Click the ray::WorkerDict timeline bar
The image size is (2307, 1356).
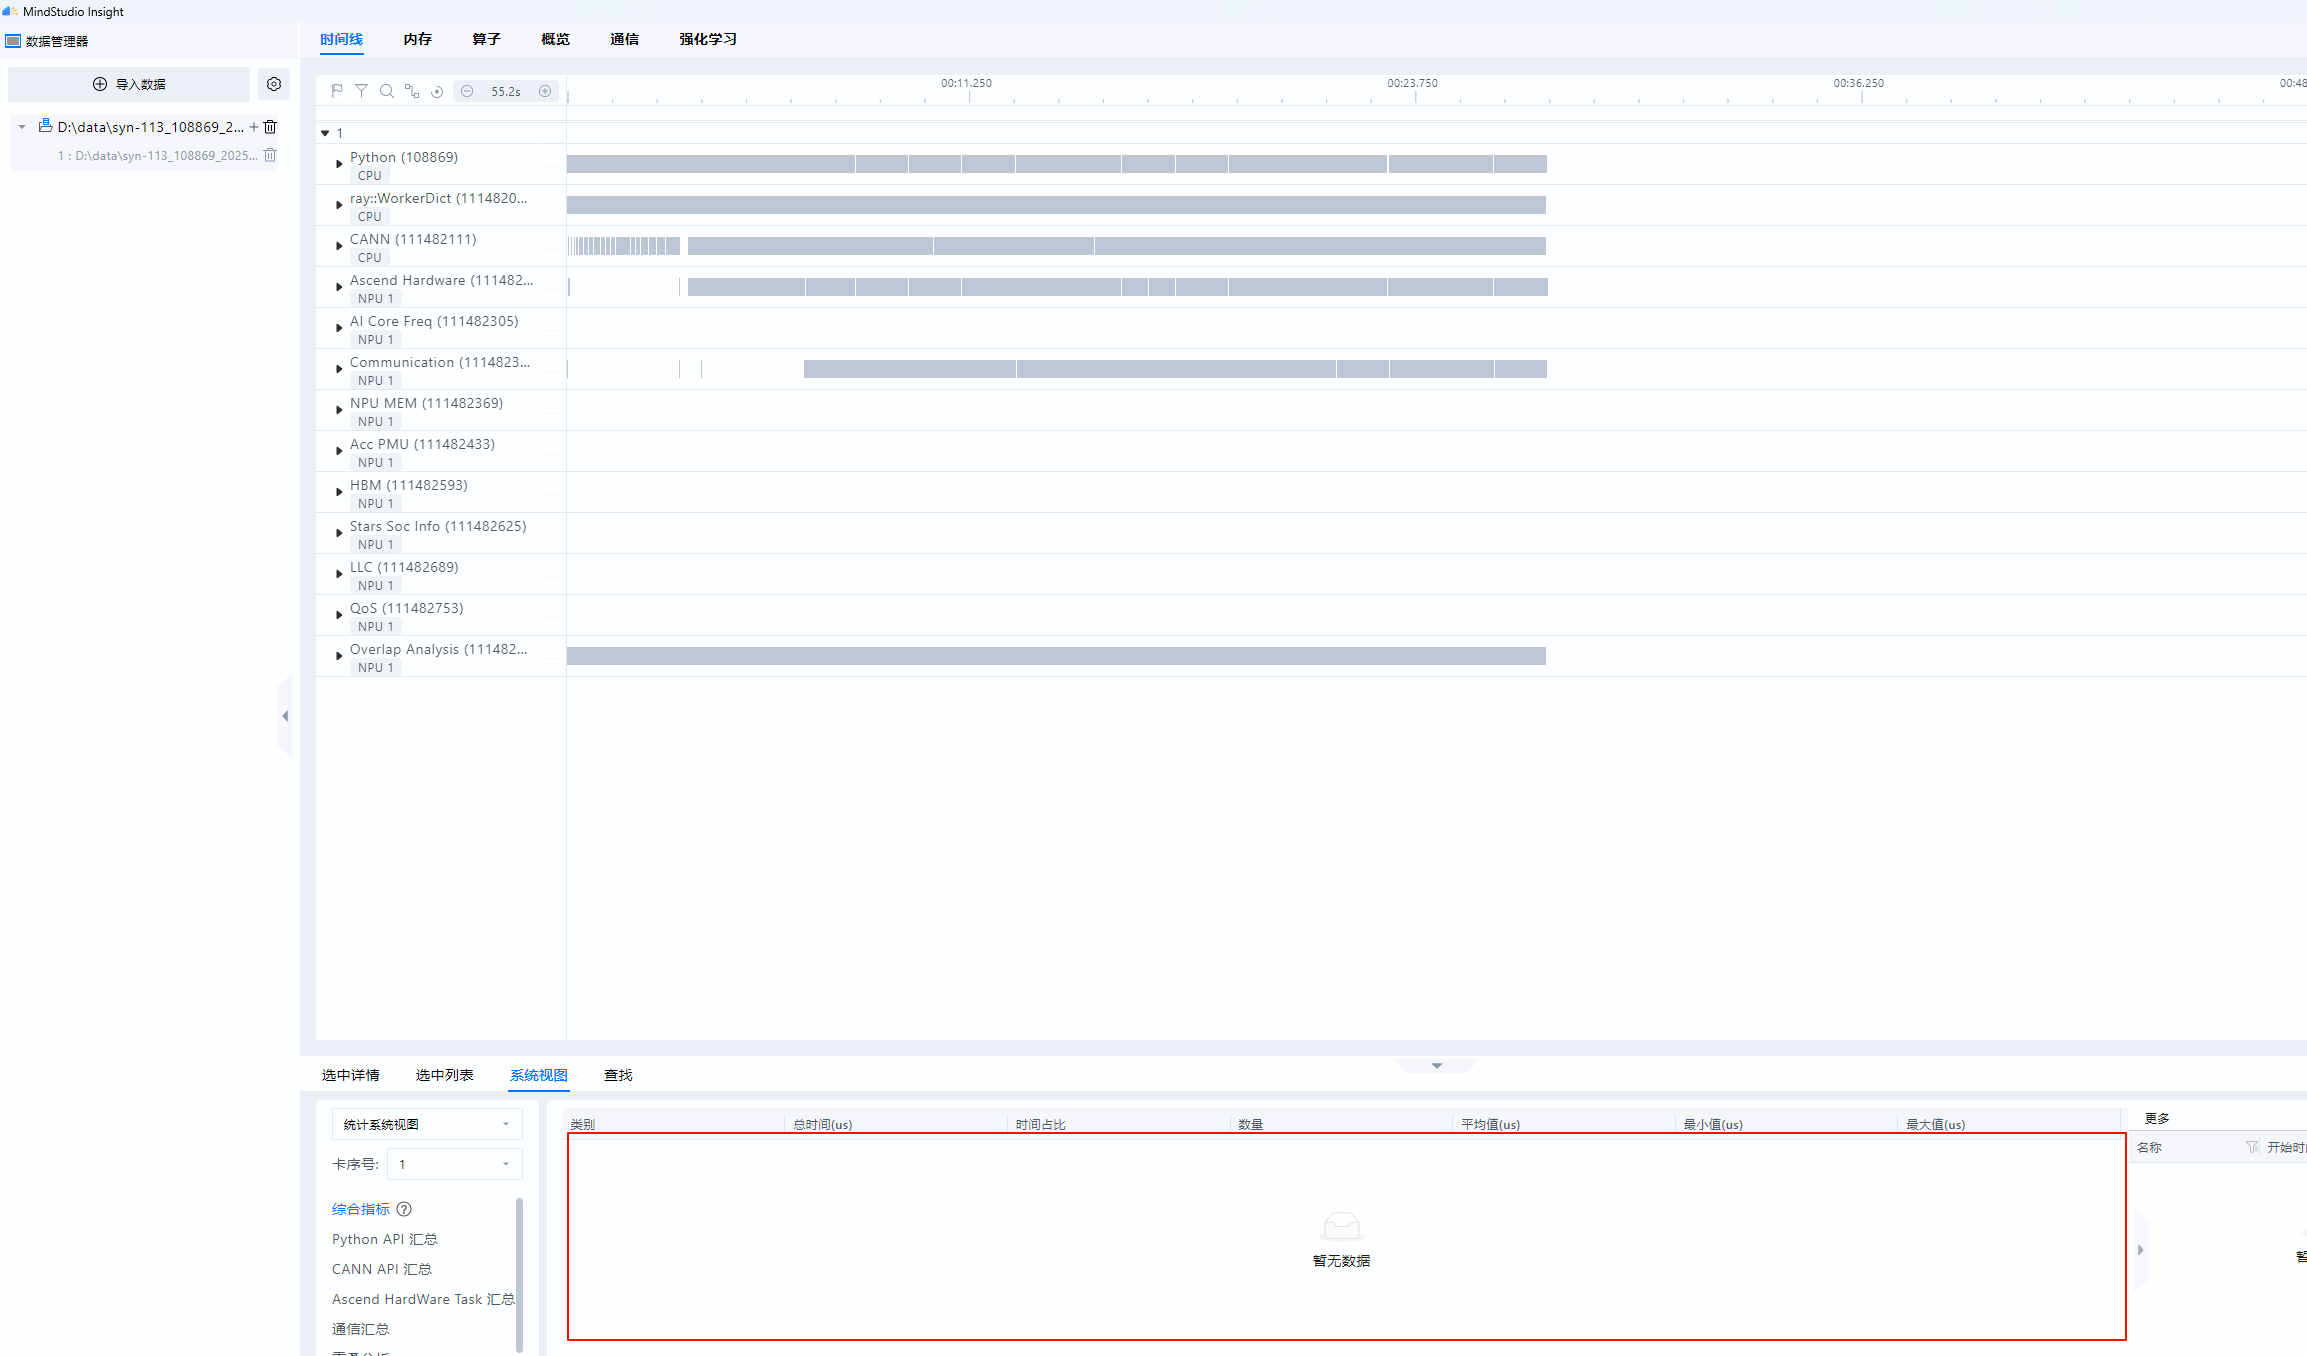[x=1056, y=205]
